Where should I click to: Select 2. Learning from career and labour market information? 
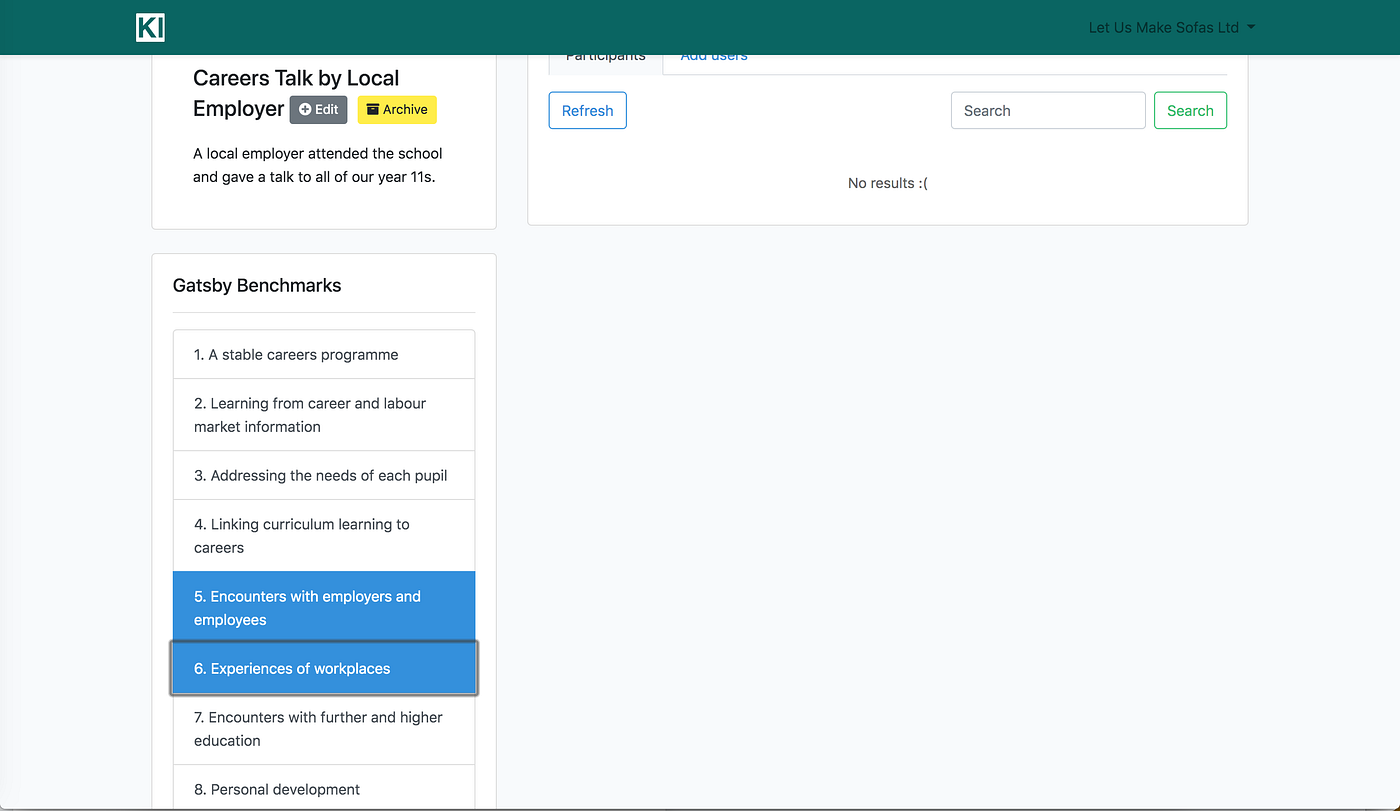click(324, 415)
